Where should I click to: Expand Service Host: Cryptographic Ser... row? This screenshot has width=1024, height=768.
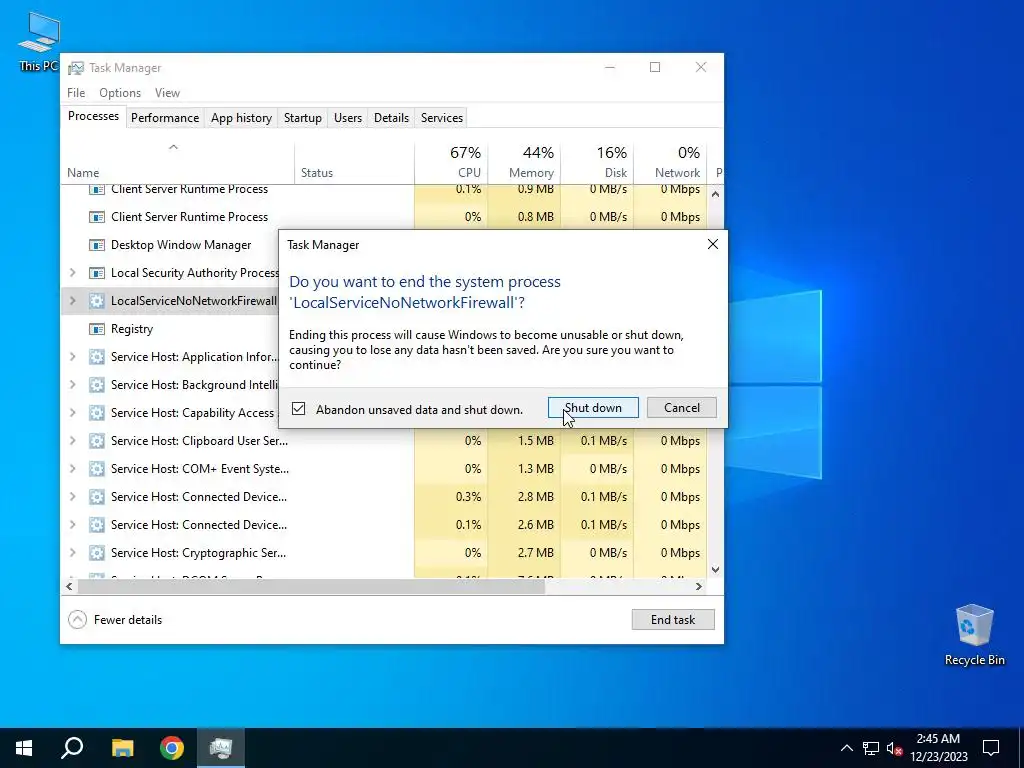(x=72, y=553)
